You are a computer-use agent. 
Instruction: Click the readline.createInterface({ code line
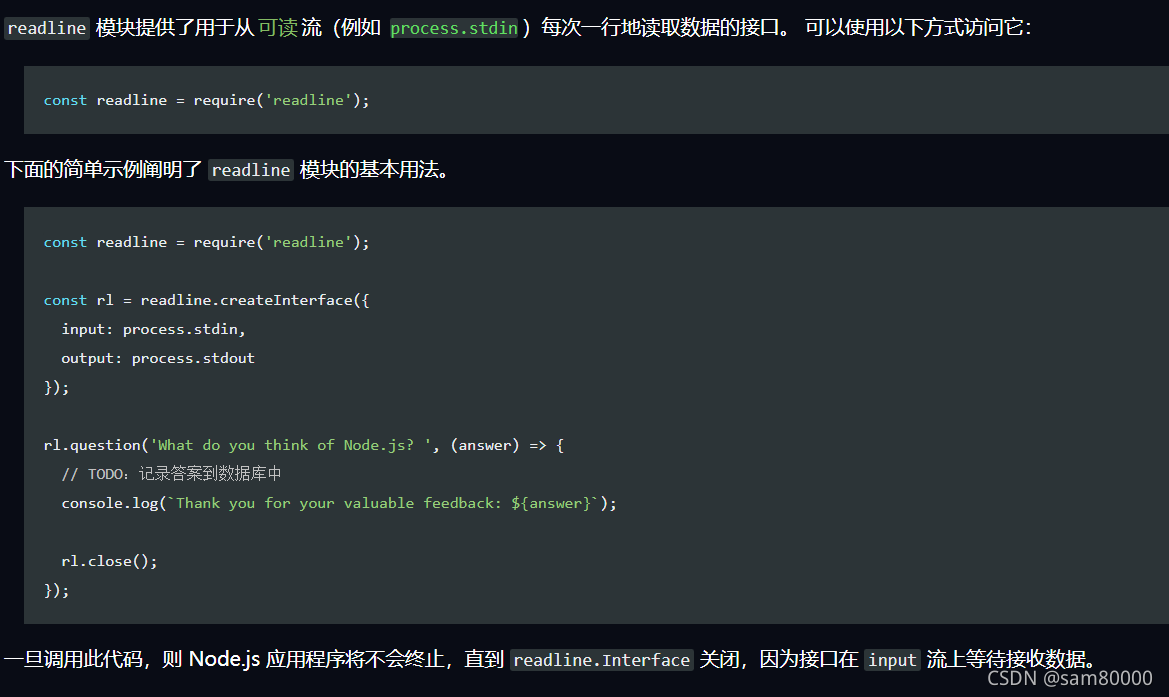pos(207,300)
